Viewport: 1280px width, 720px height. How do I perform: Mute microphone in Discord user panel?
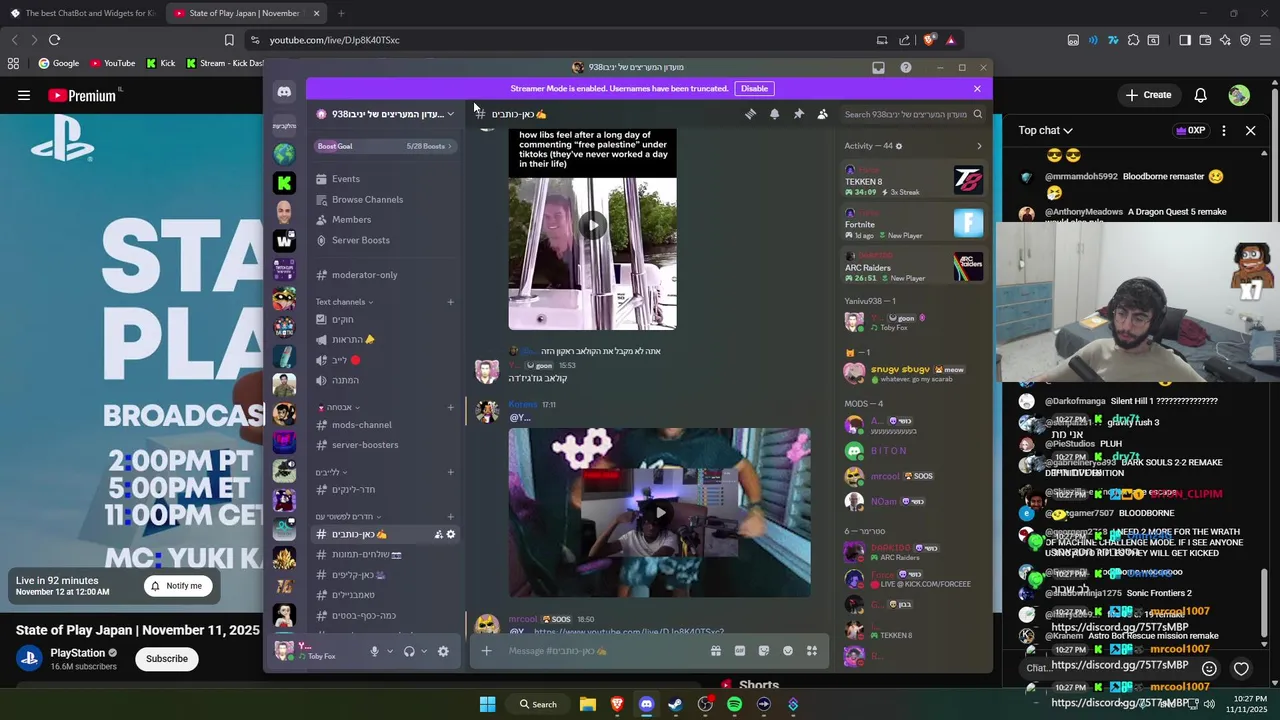[374, 651]
